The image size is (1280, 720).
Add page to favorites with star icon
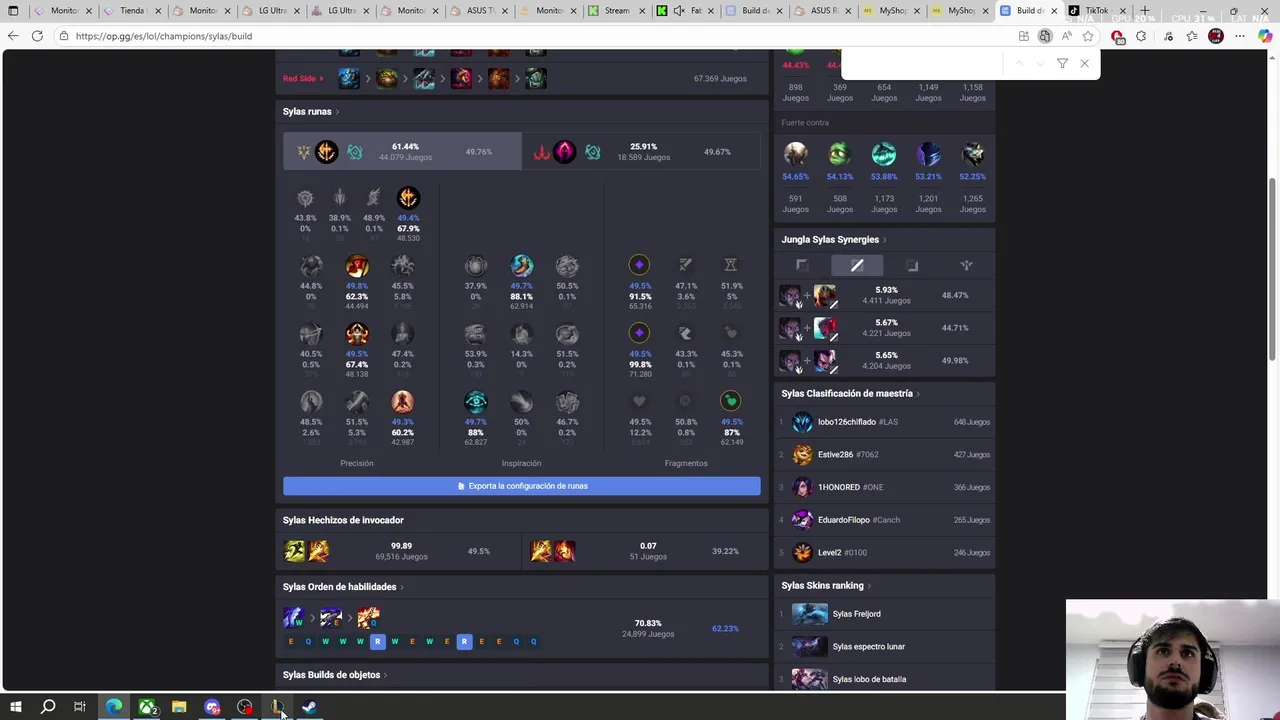(1088, 36)
